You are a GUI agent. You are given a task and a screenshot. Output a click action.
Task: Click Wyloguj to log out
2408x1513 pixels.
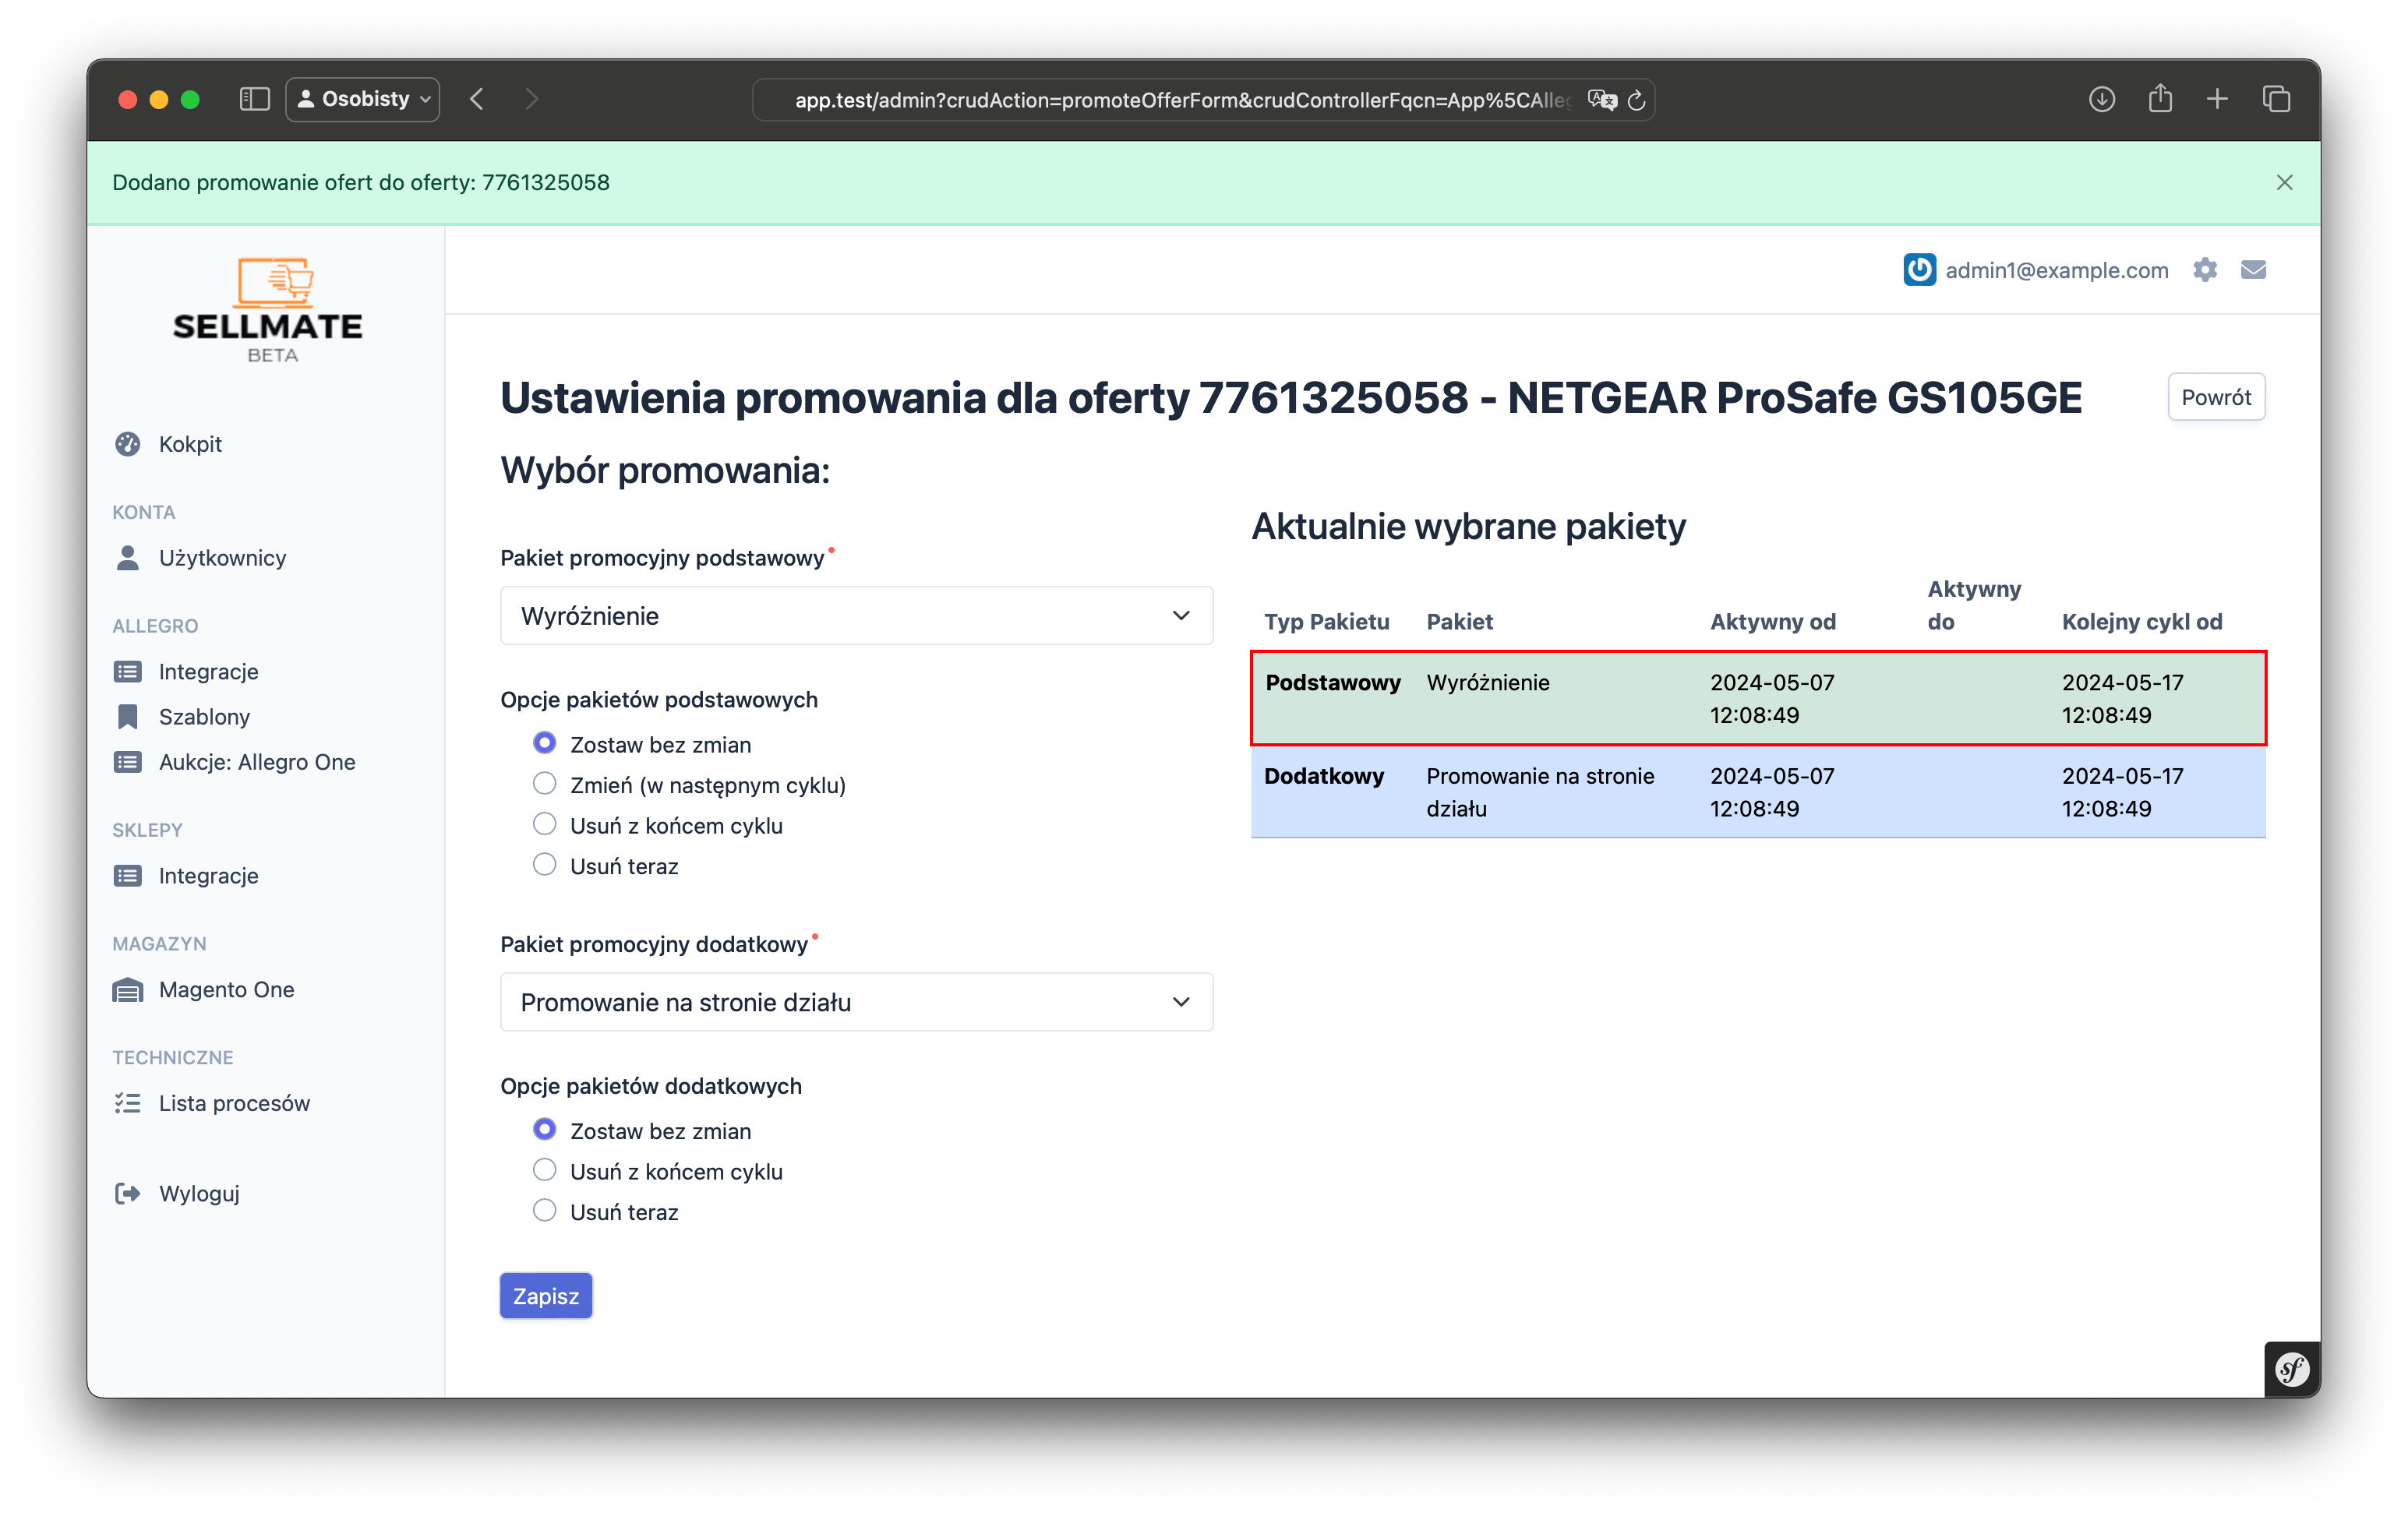(199, 1194)
